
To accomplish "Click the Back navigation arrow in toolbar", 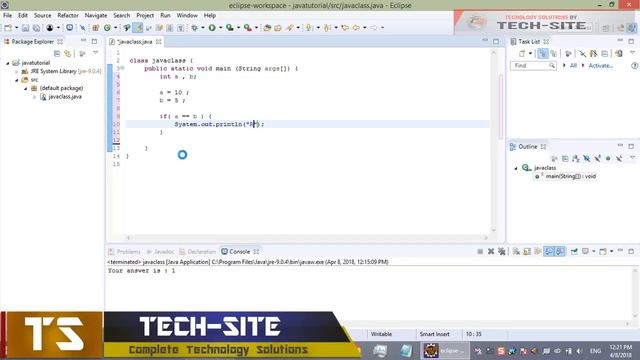I will click(356, 28).
